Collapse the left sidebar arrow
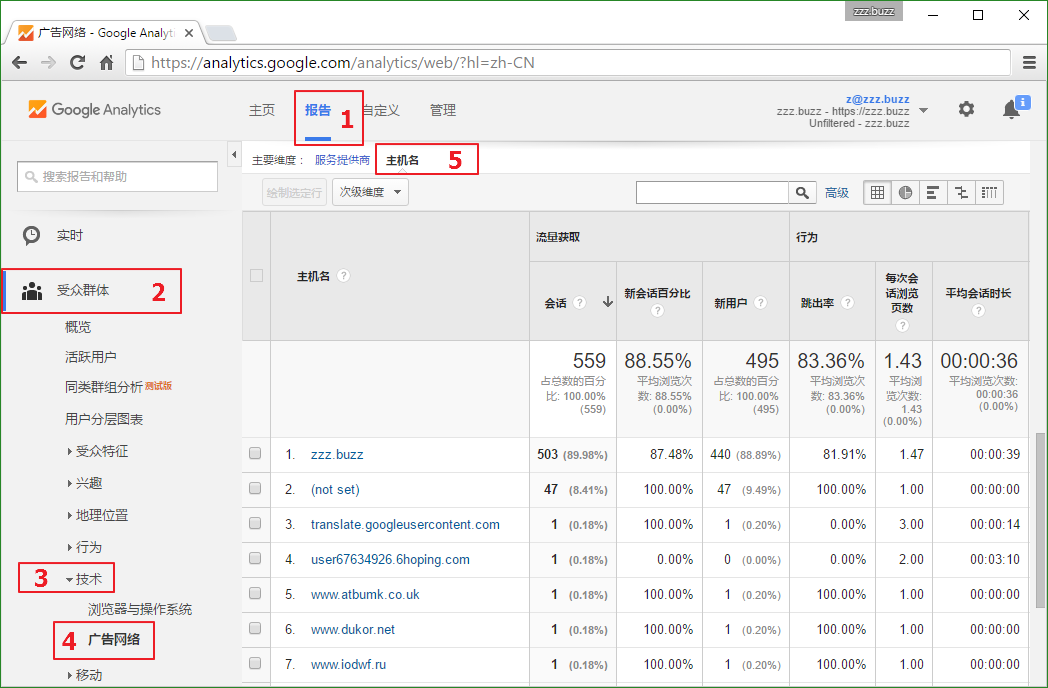Screen dimensions: 1048x688 click(x=234, y=155)
